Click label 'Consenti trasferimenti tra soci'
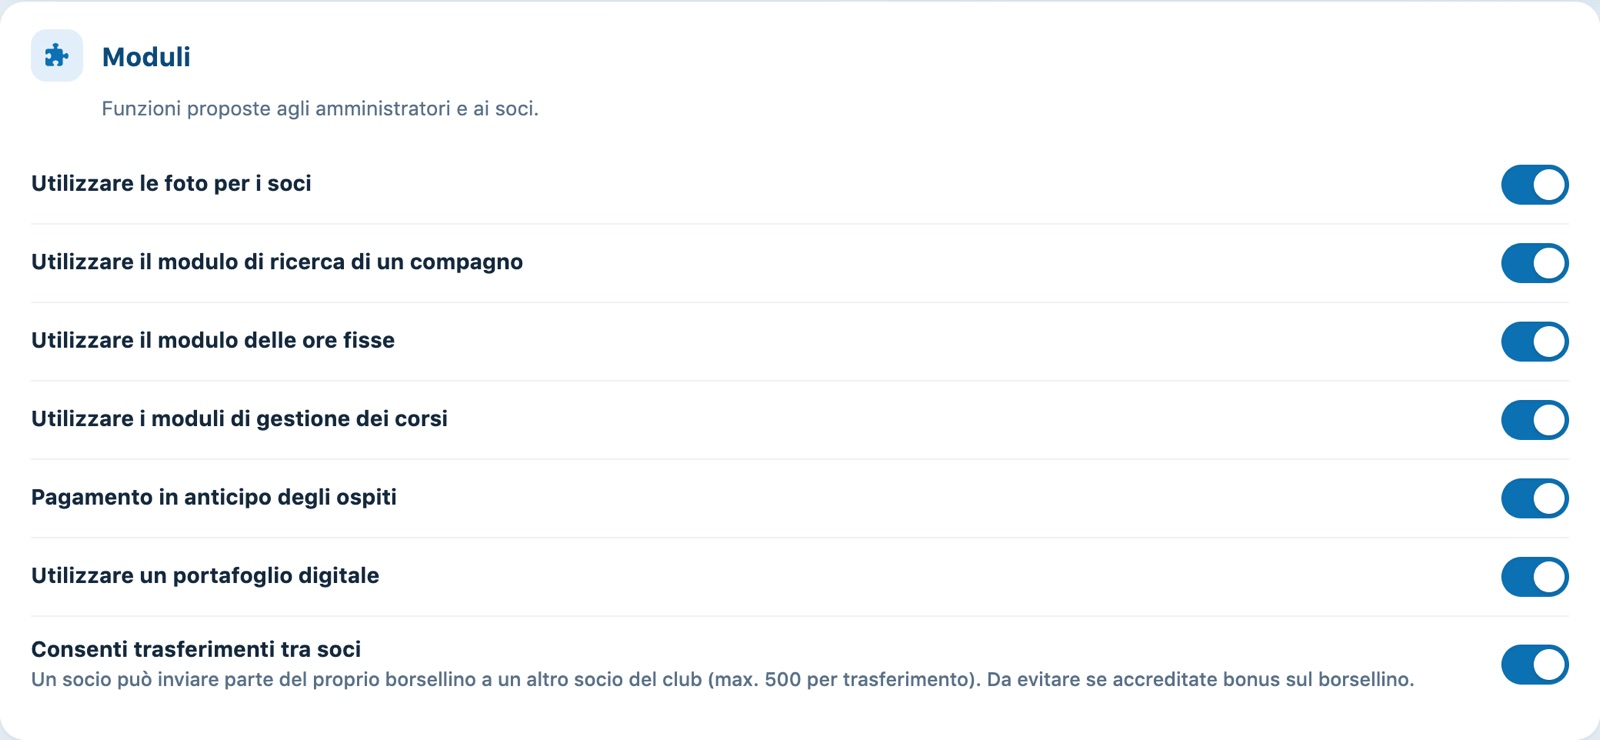 click(196, 649)
